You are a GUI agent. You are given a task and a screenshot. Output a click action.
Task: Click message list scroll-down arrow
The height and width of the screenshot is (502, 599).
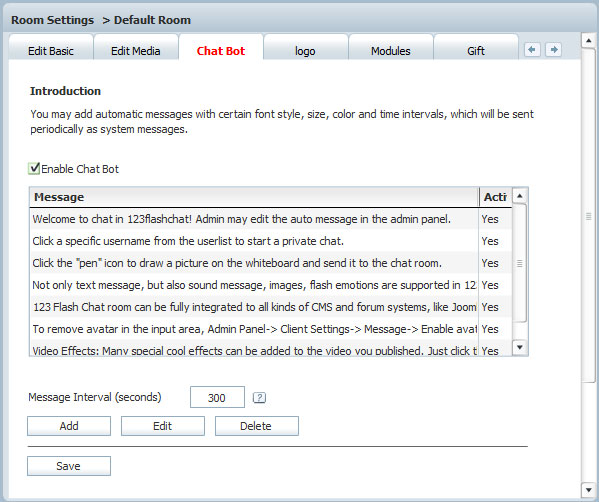pos(519,347)
